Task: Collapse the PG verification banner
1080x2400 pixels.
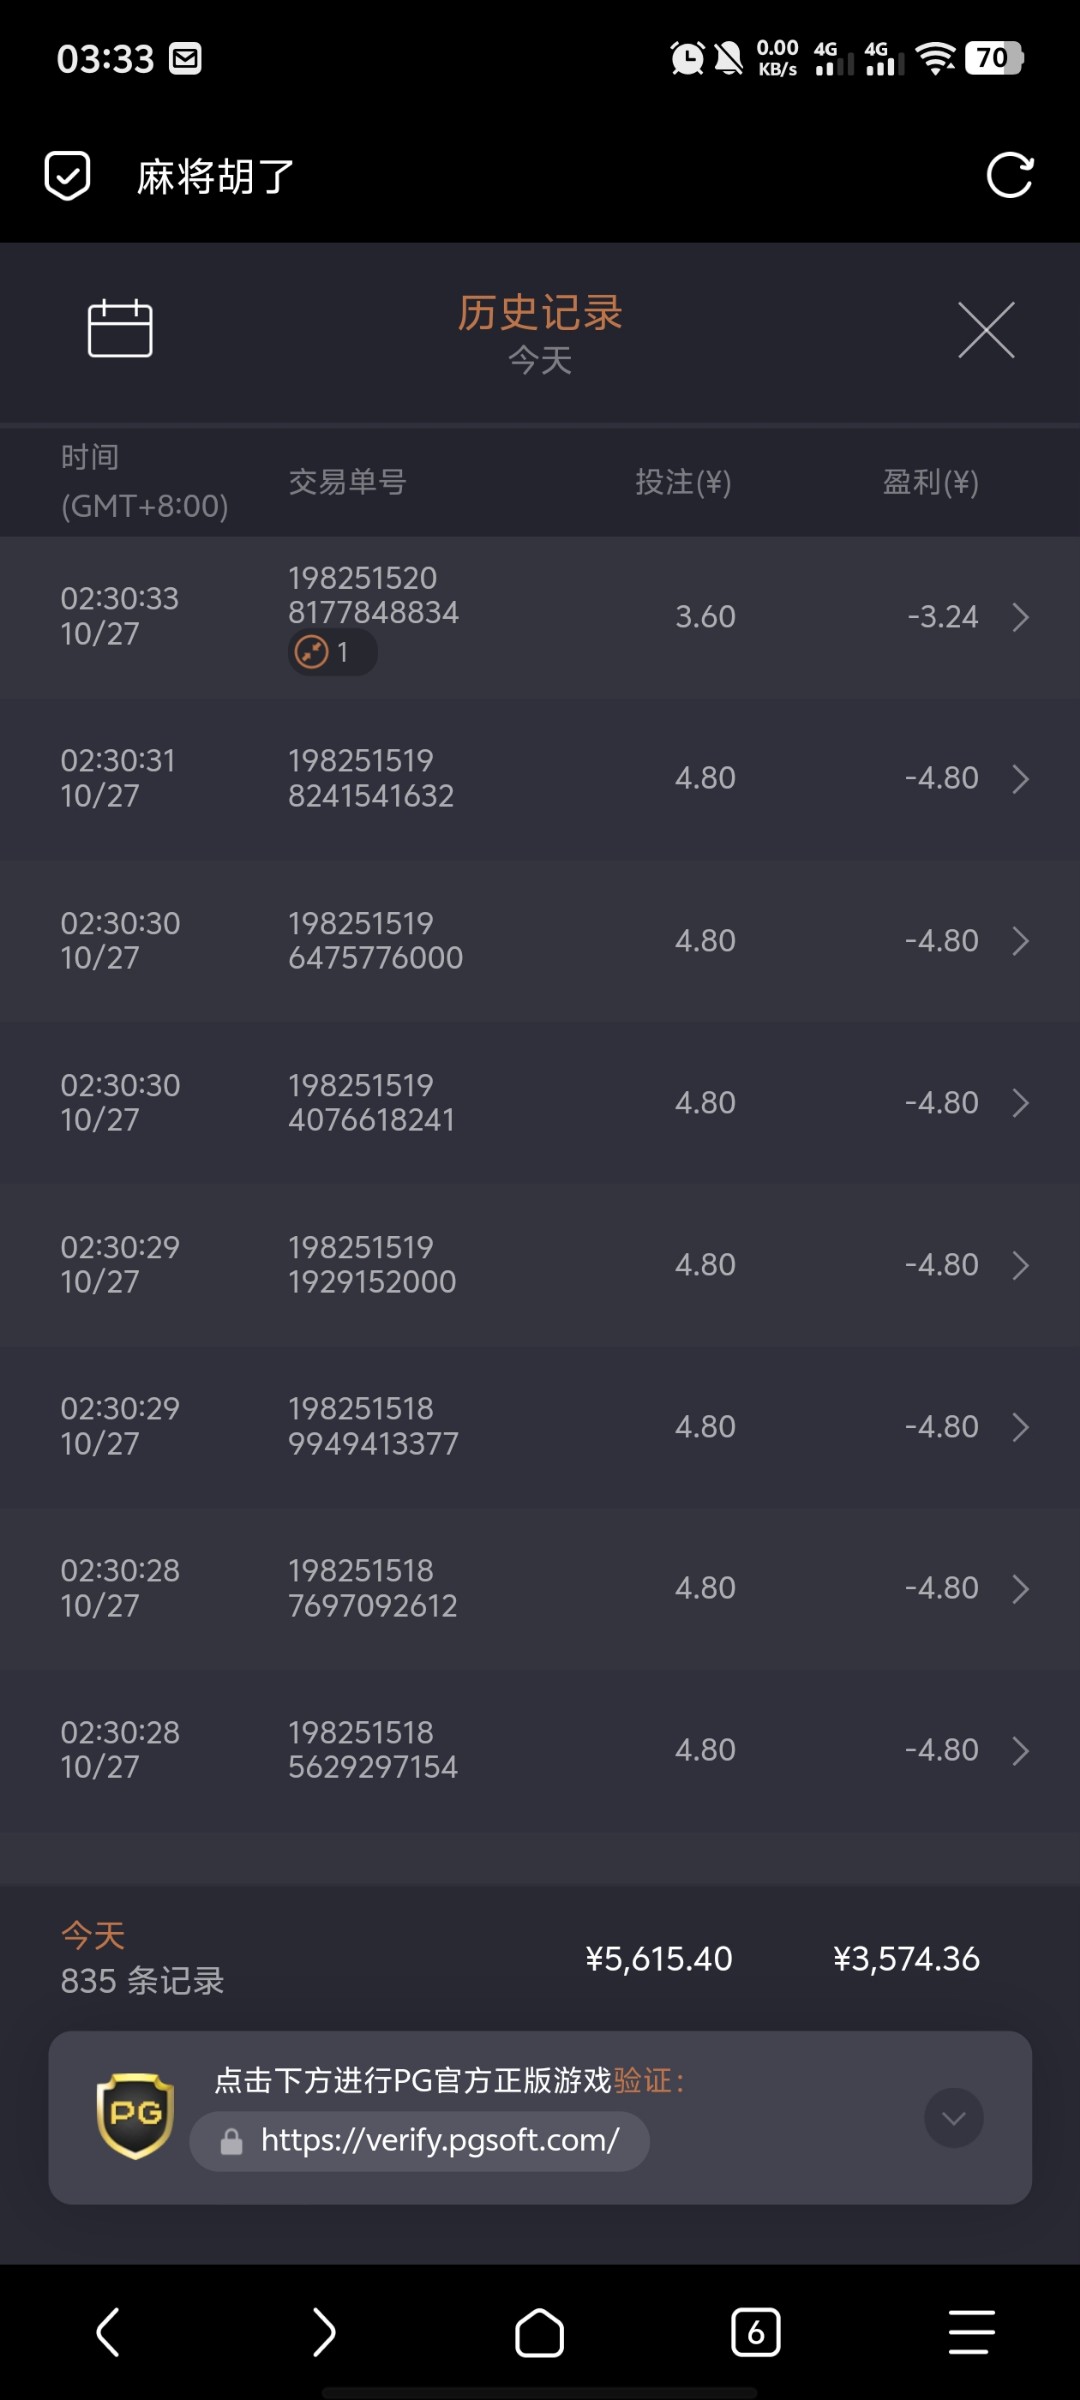Action: point(953,2117)
